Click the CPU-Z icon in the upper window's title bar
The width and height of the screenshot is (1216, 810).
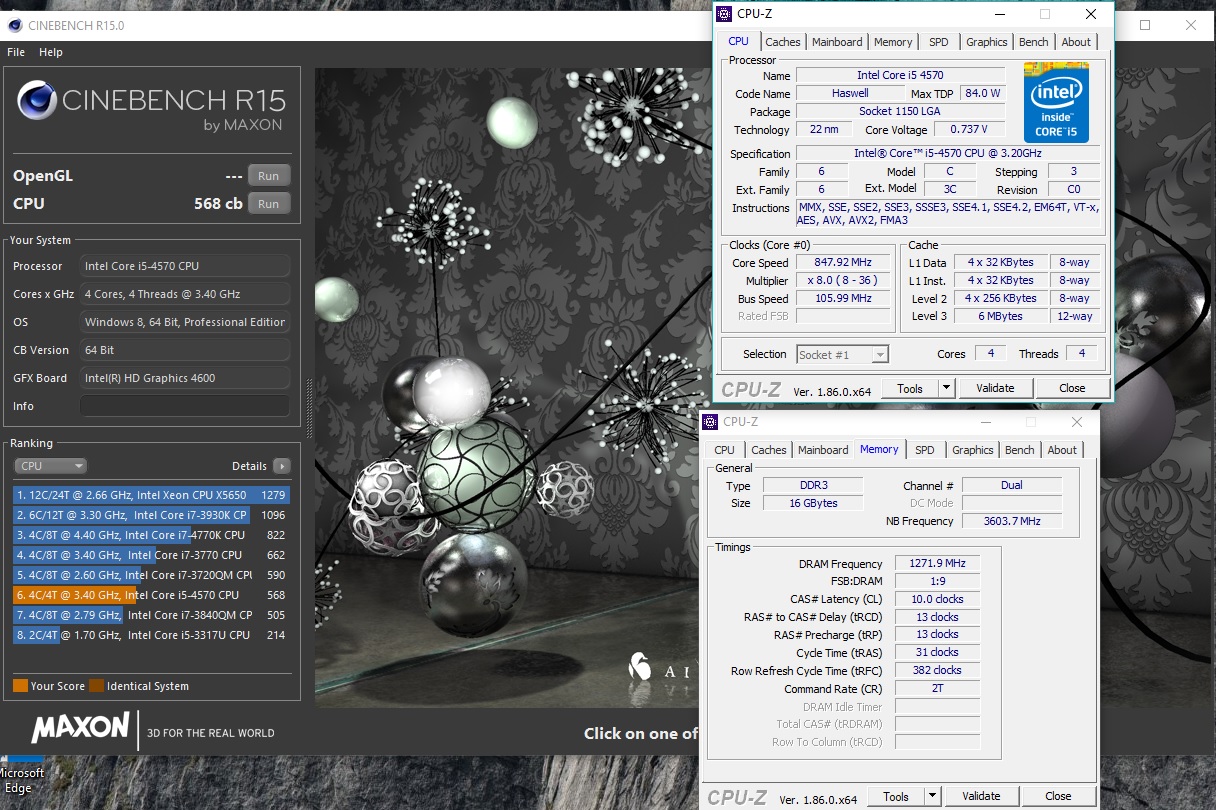coord(724,14)
